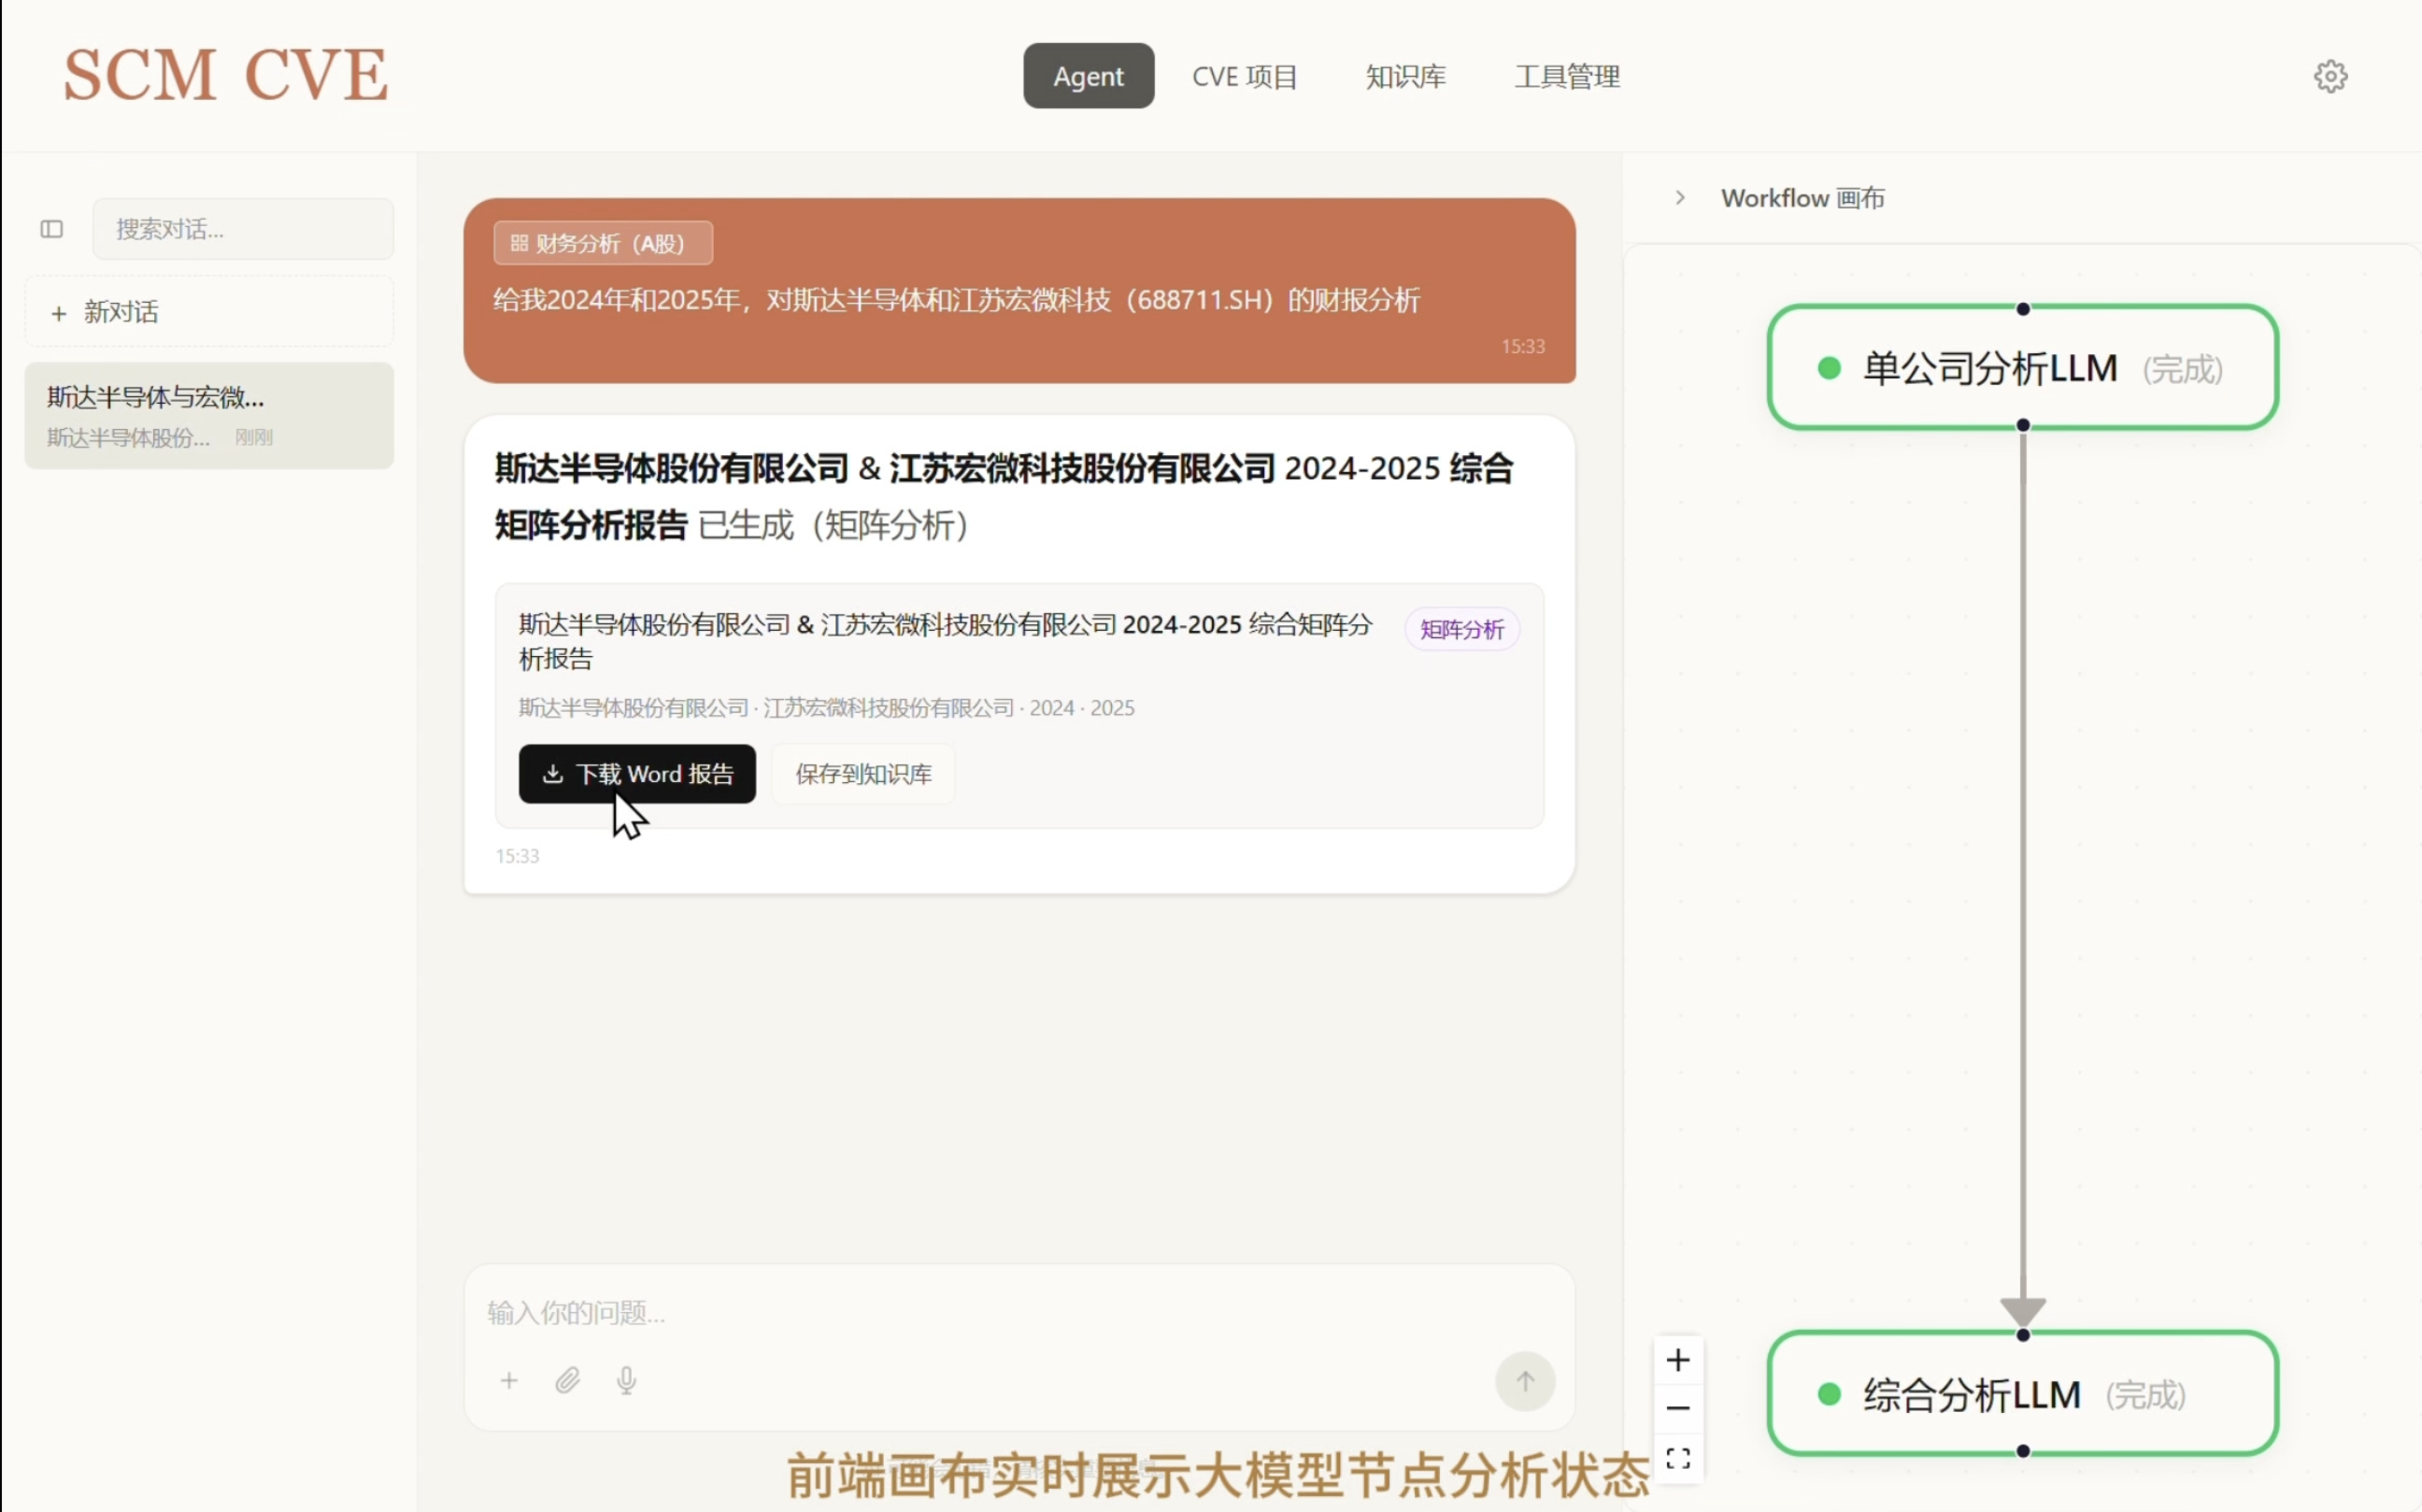Screen dimensions: 2422x1512
Task: Start voice input with microphone icon
Action: point(626,1381)
